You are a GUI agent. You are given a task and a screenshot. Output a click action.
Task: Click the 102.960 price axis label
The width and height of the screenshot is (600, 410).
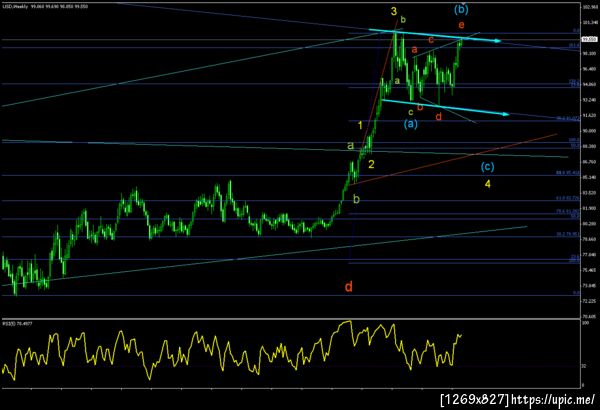[x=589, y=7]
